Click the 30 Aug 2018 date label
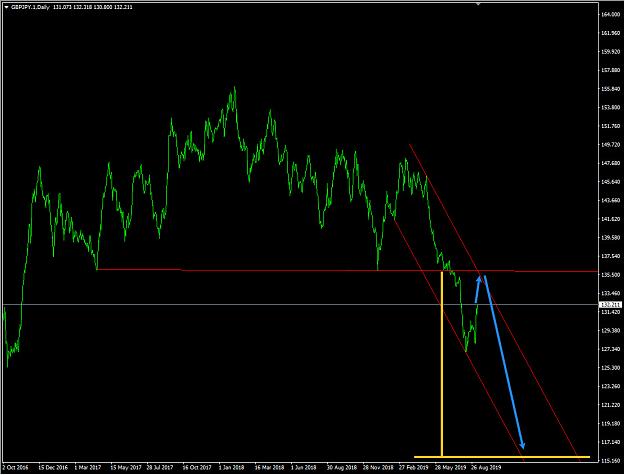Image resolution: width=625 pixels, height=475 pixels. coord(342,467)
